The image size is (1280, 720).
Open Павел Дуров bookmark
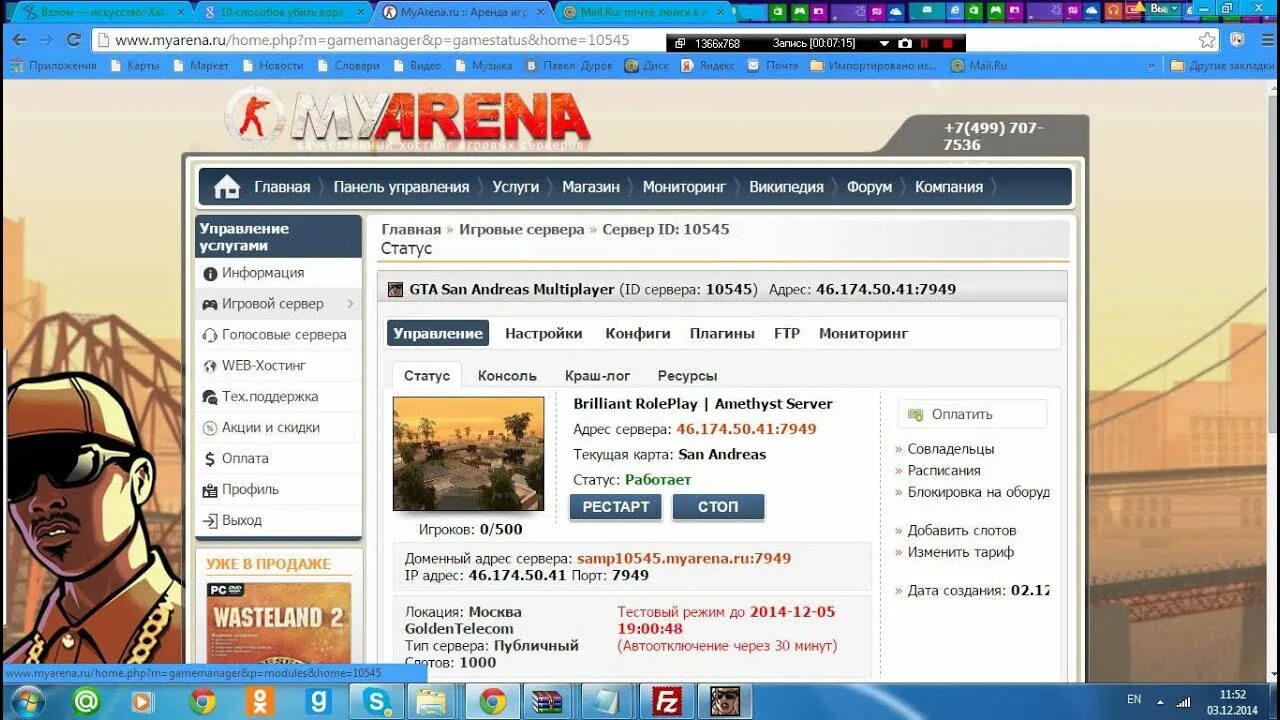point(569,65)
